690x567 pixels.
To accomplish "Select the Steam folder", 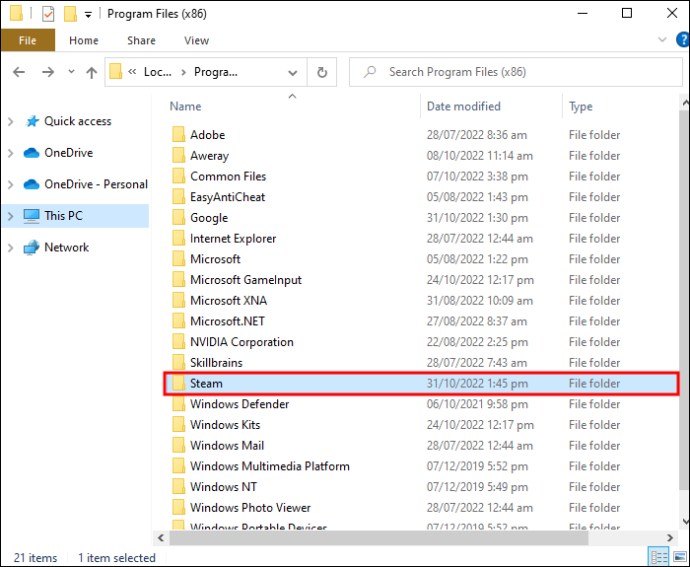I will [421, 383].
